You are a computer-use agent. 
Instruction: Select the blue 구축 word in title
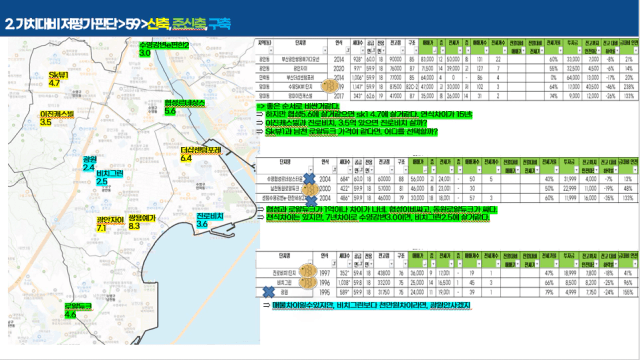(220, 24)
